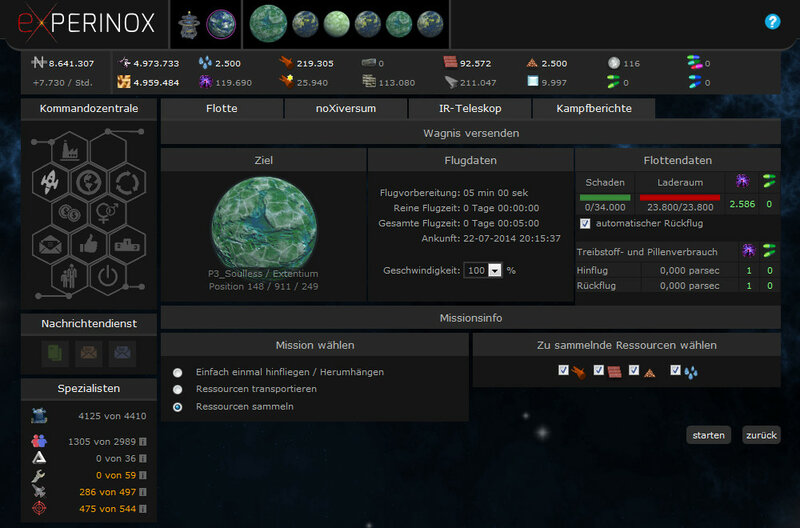Click the circular arrows hexagon icon
This screenshot has height=528, width=800.
point(128,182)
